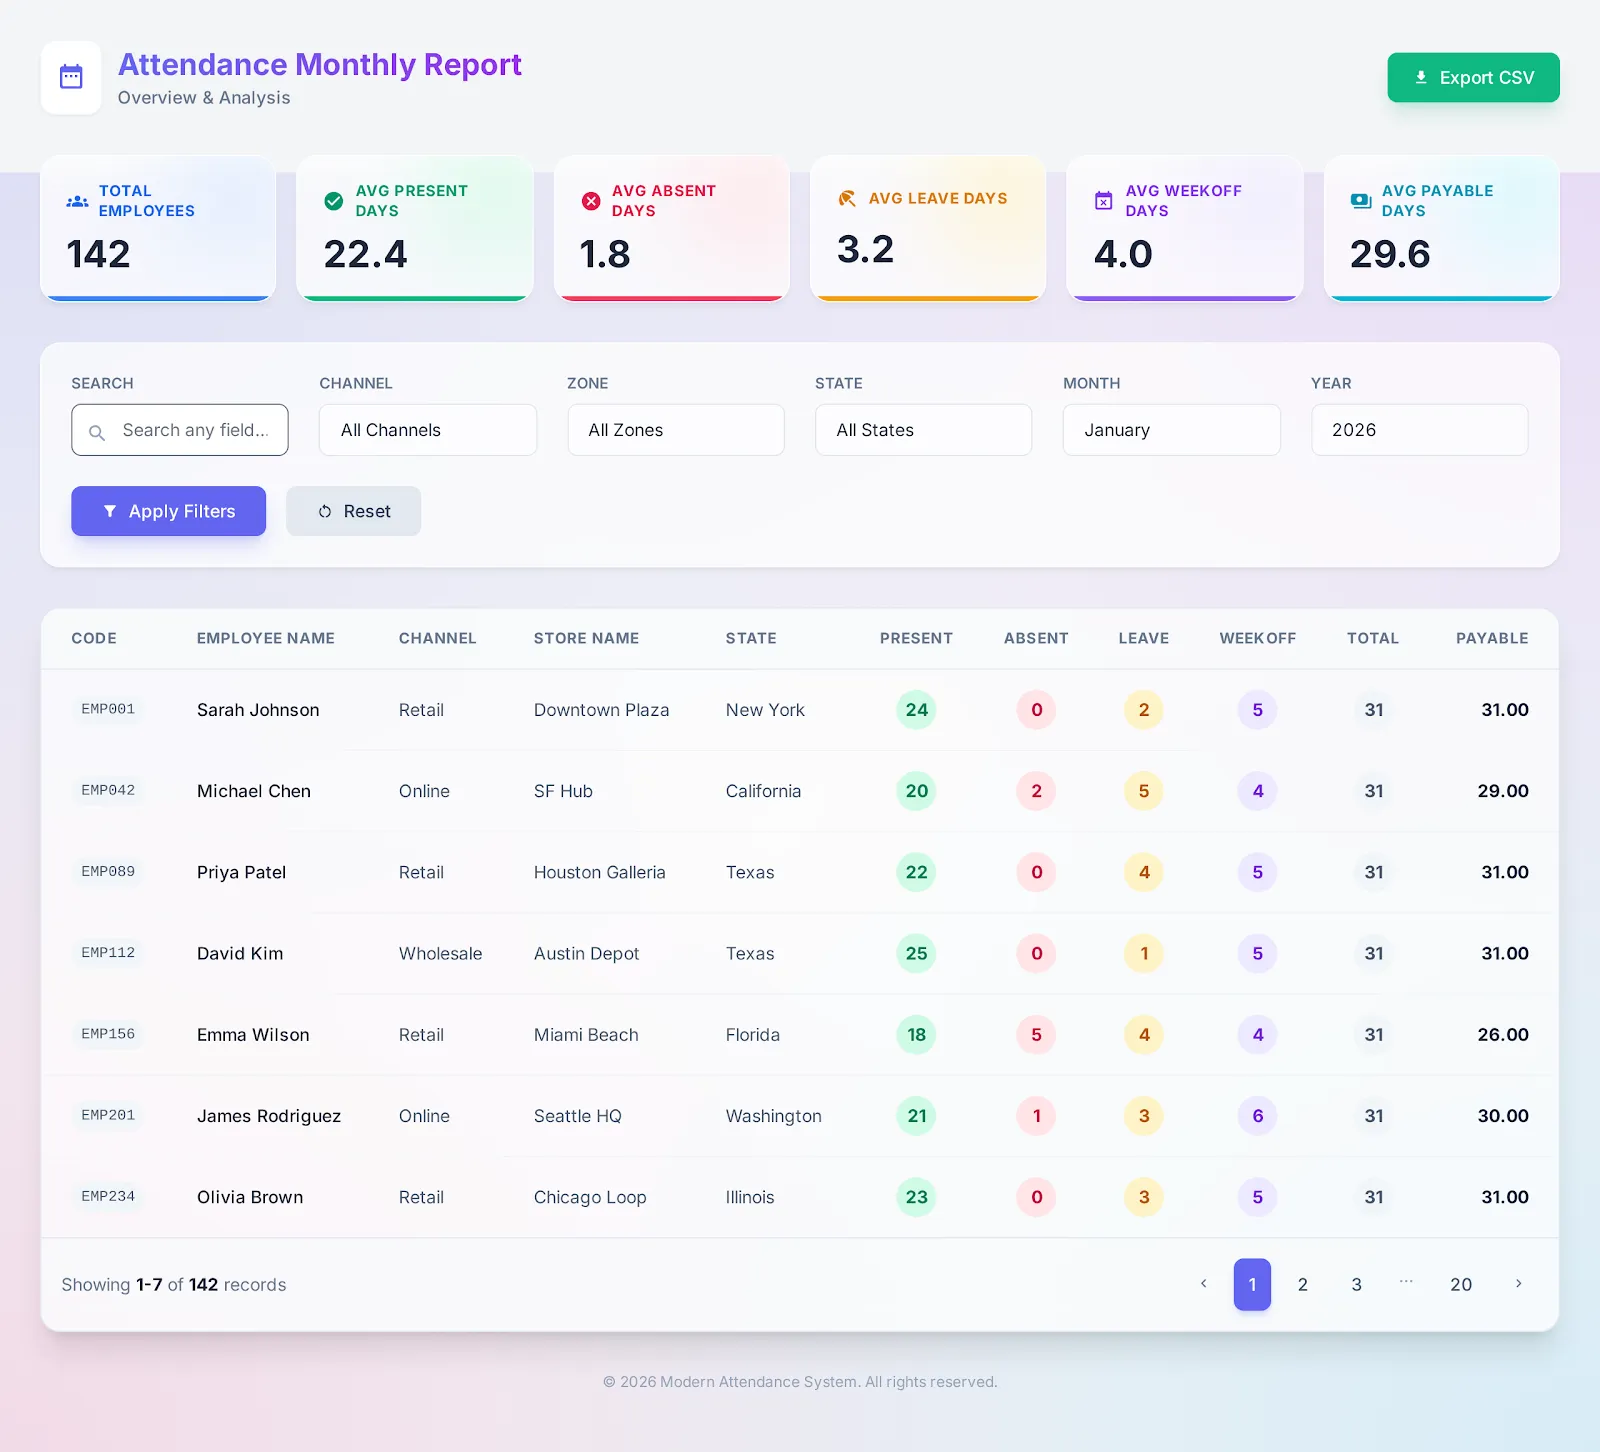This screenshot has width=1600, height=1452.
Task: Click the green Avg Present checkmark icon
Action: [x=334, y=201]
